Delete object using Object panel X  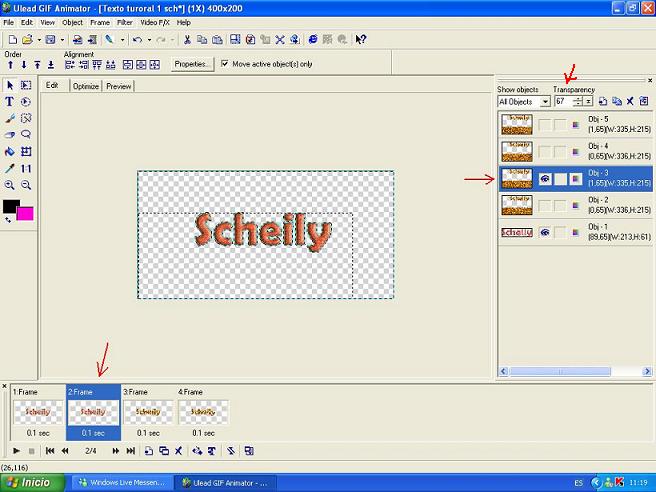630,101
